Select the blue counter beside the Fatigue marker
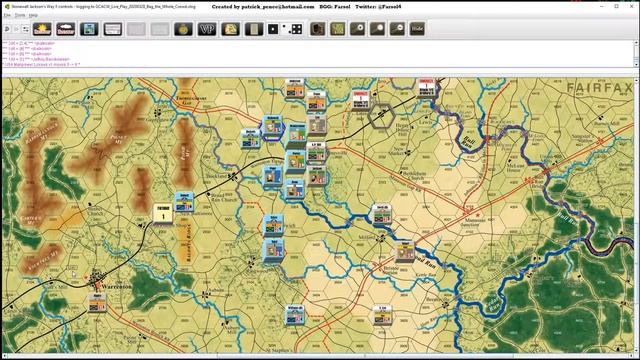 tap(184, 202)
